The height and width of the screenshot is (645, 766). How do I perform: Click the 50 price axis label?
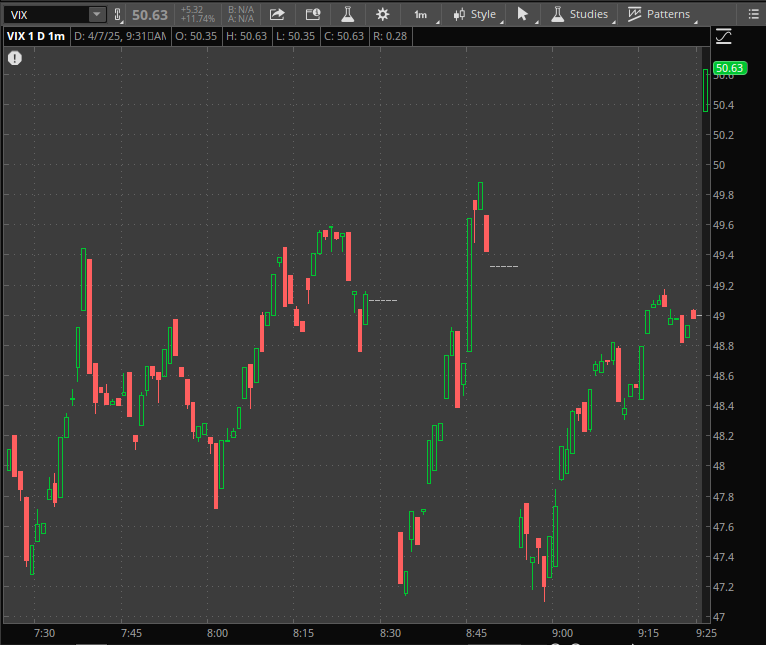[x=719, y=165]
